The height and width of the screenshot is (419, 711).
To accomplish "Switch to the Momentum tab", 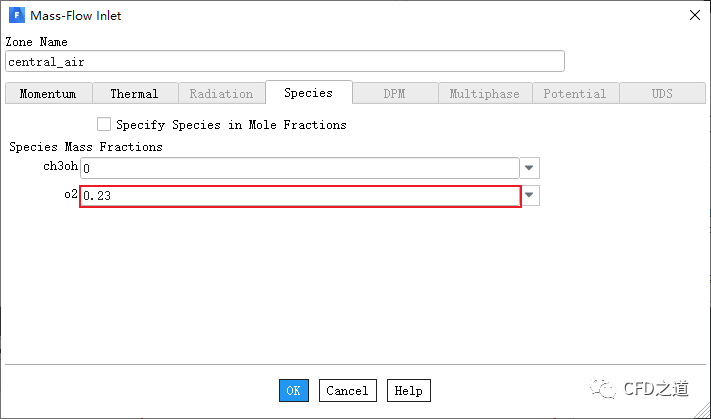I will [48, 94].
